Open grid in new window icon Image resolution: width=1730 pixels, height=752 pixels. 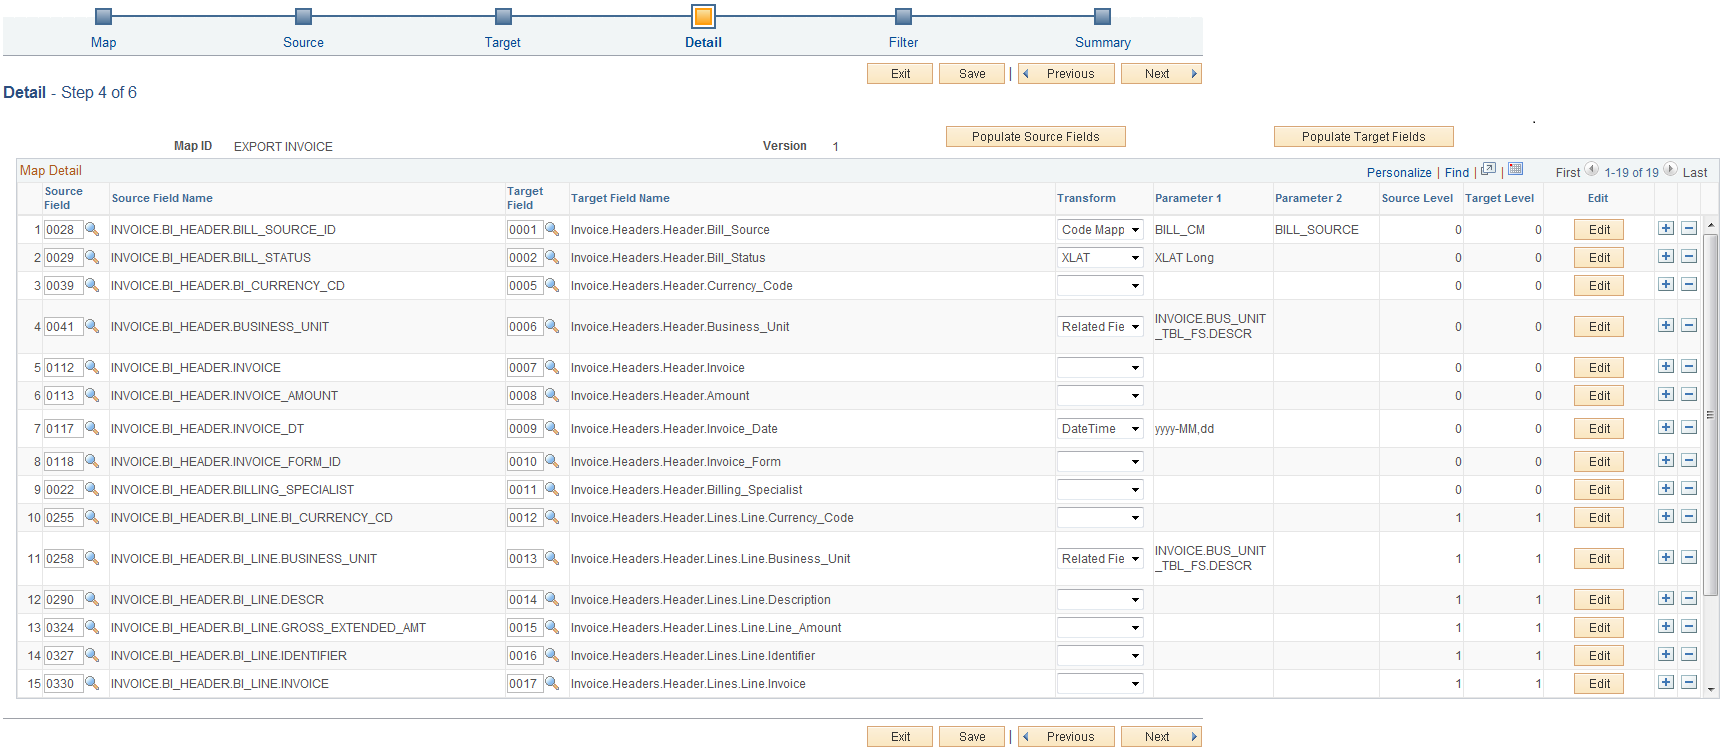[1488, 169]
